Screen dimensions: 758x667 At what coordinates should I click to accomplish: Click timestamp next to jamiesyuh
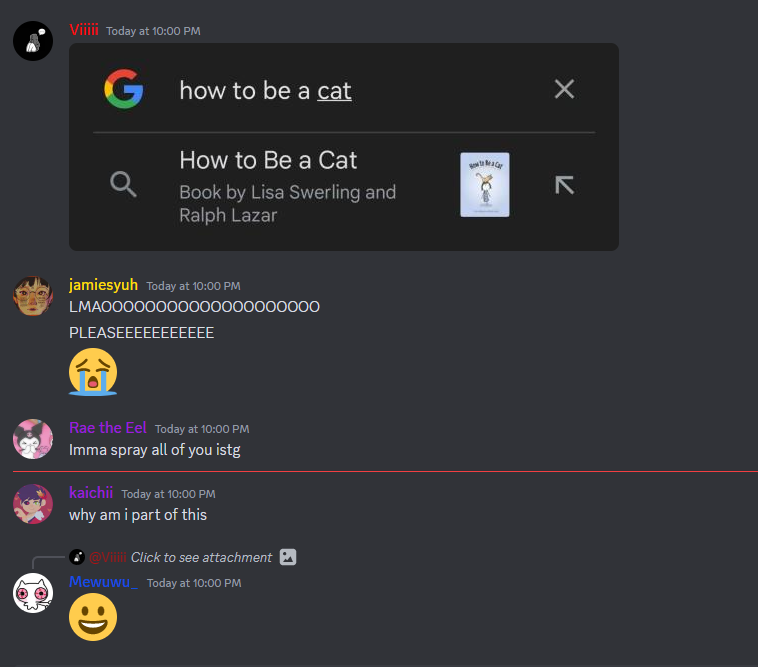pyautogui.click(x=193, y=286)
